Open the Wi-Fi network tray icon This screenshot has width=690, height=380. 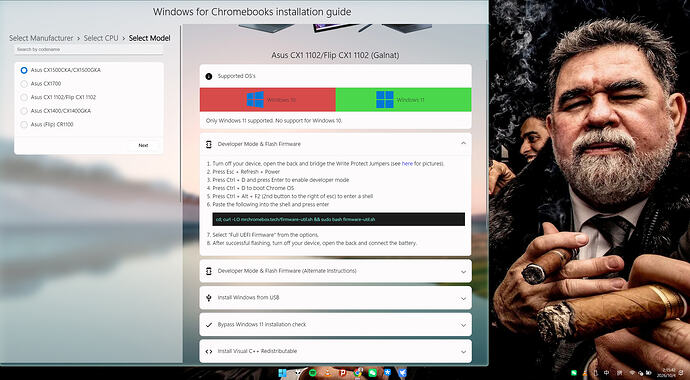click(x=632, y=373)
